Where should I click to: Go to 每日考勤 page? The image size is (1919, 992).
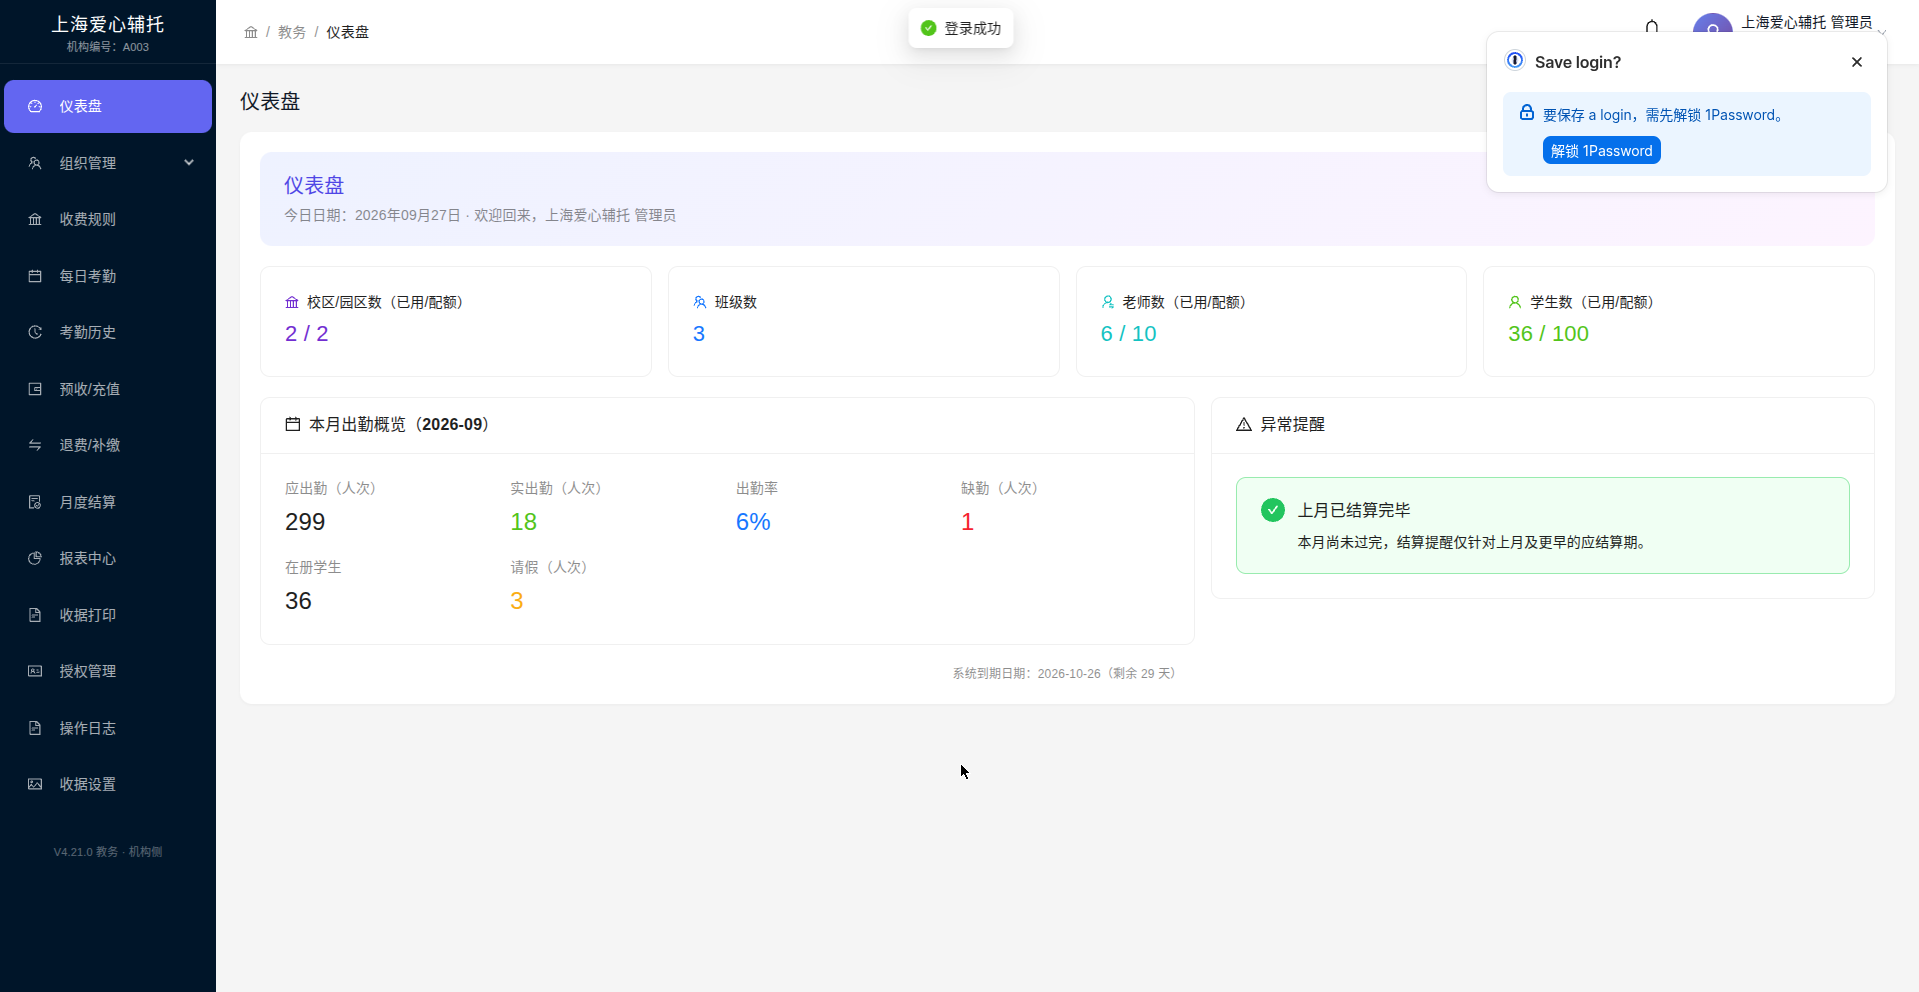coord(108,276)
